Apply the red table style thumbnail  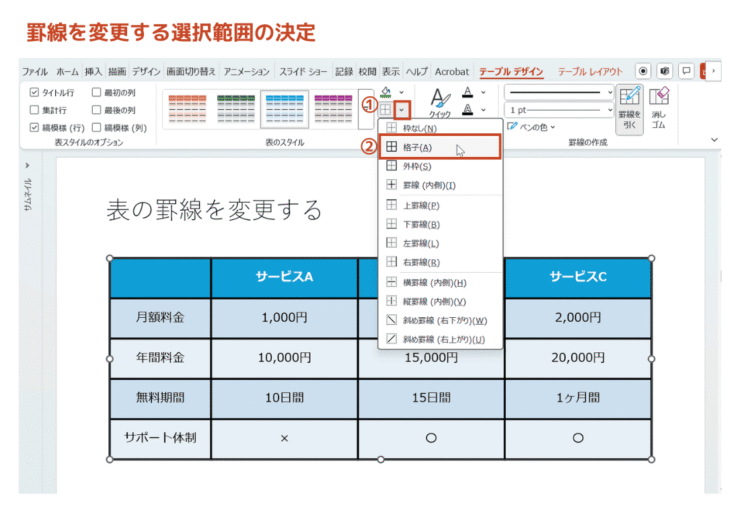pyautogui.click(x=187, y=109)
